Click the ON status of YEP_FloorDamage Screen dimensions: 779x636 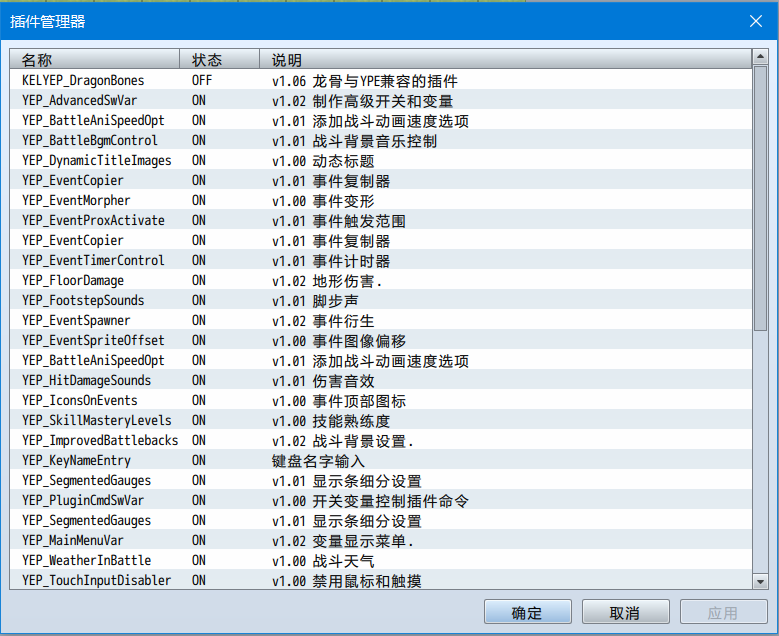coord(199,280)
